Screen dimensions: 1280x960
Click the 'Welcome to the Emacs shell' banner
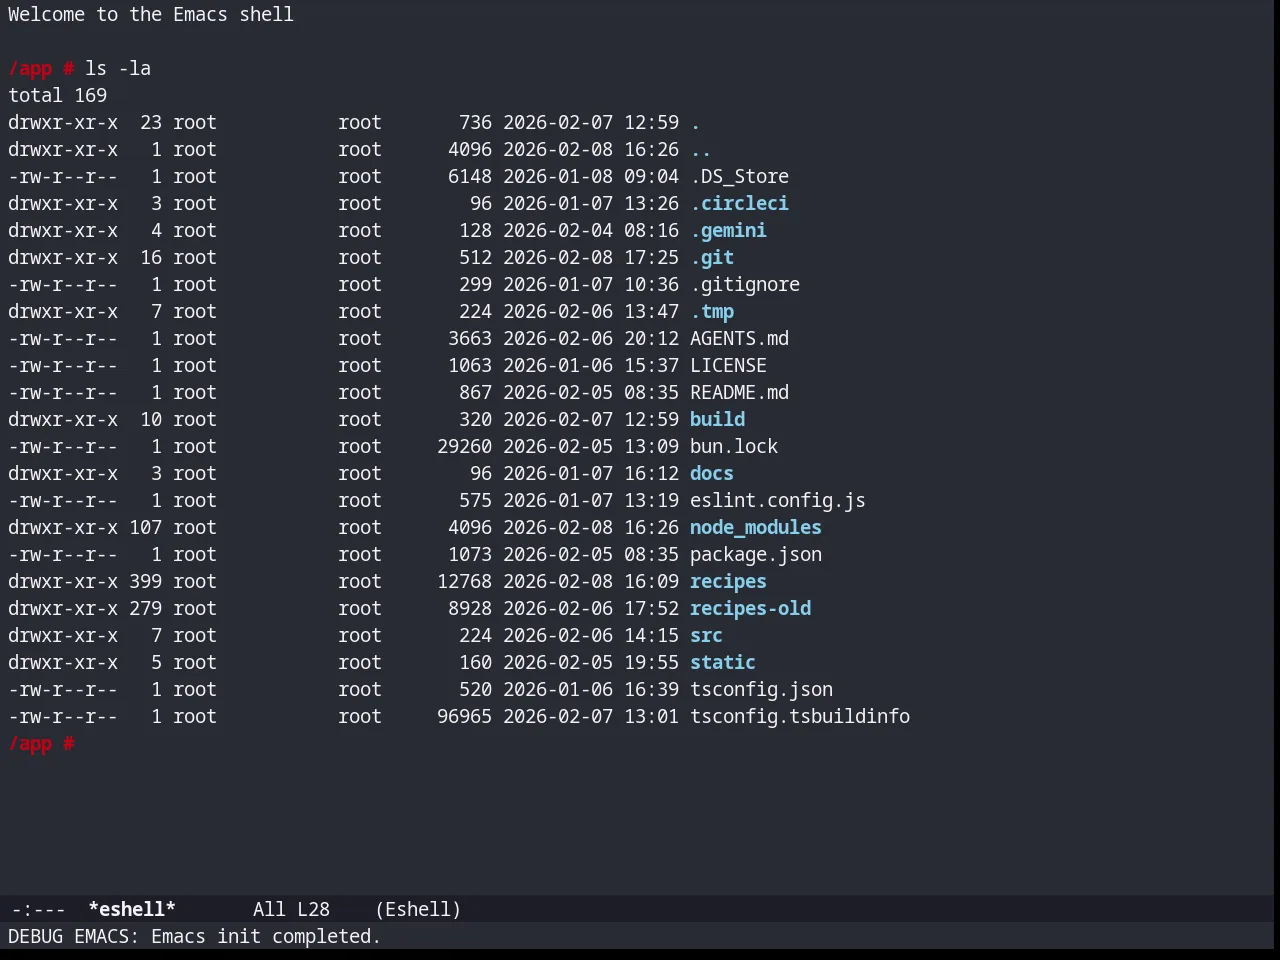pos(151,14)
